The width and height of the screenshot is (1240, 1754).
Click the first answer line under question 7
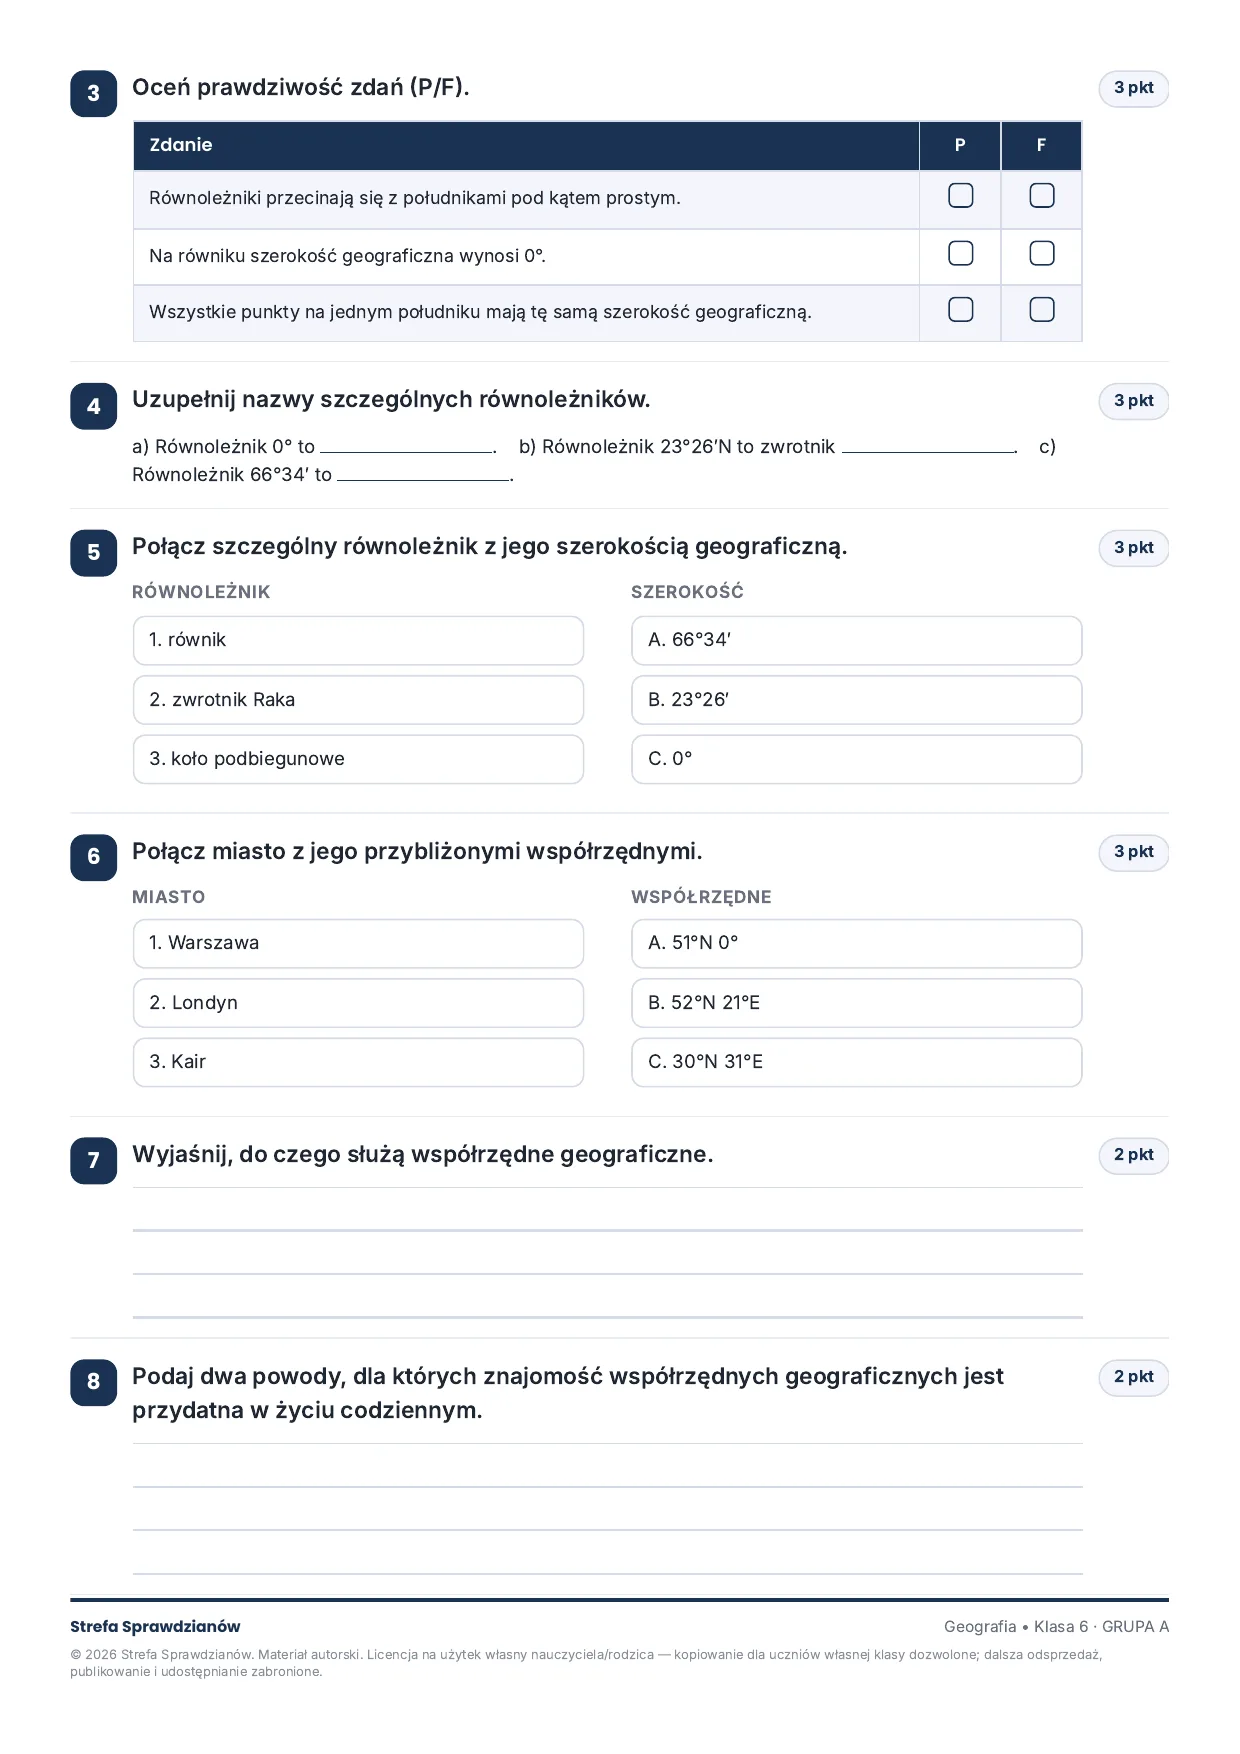pos(607,1230)
